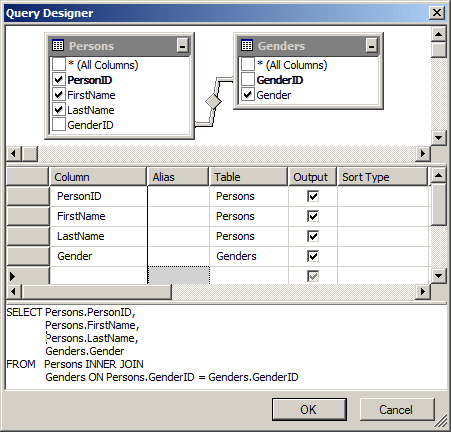
Task: Click diagram pane scroll up arrow
Action: pos(439,34)
